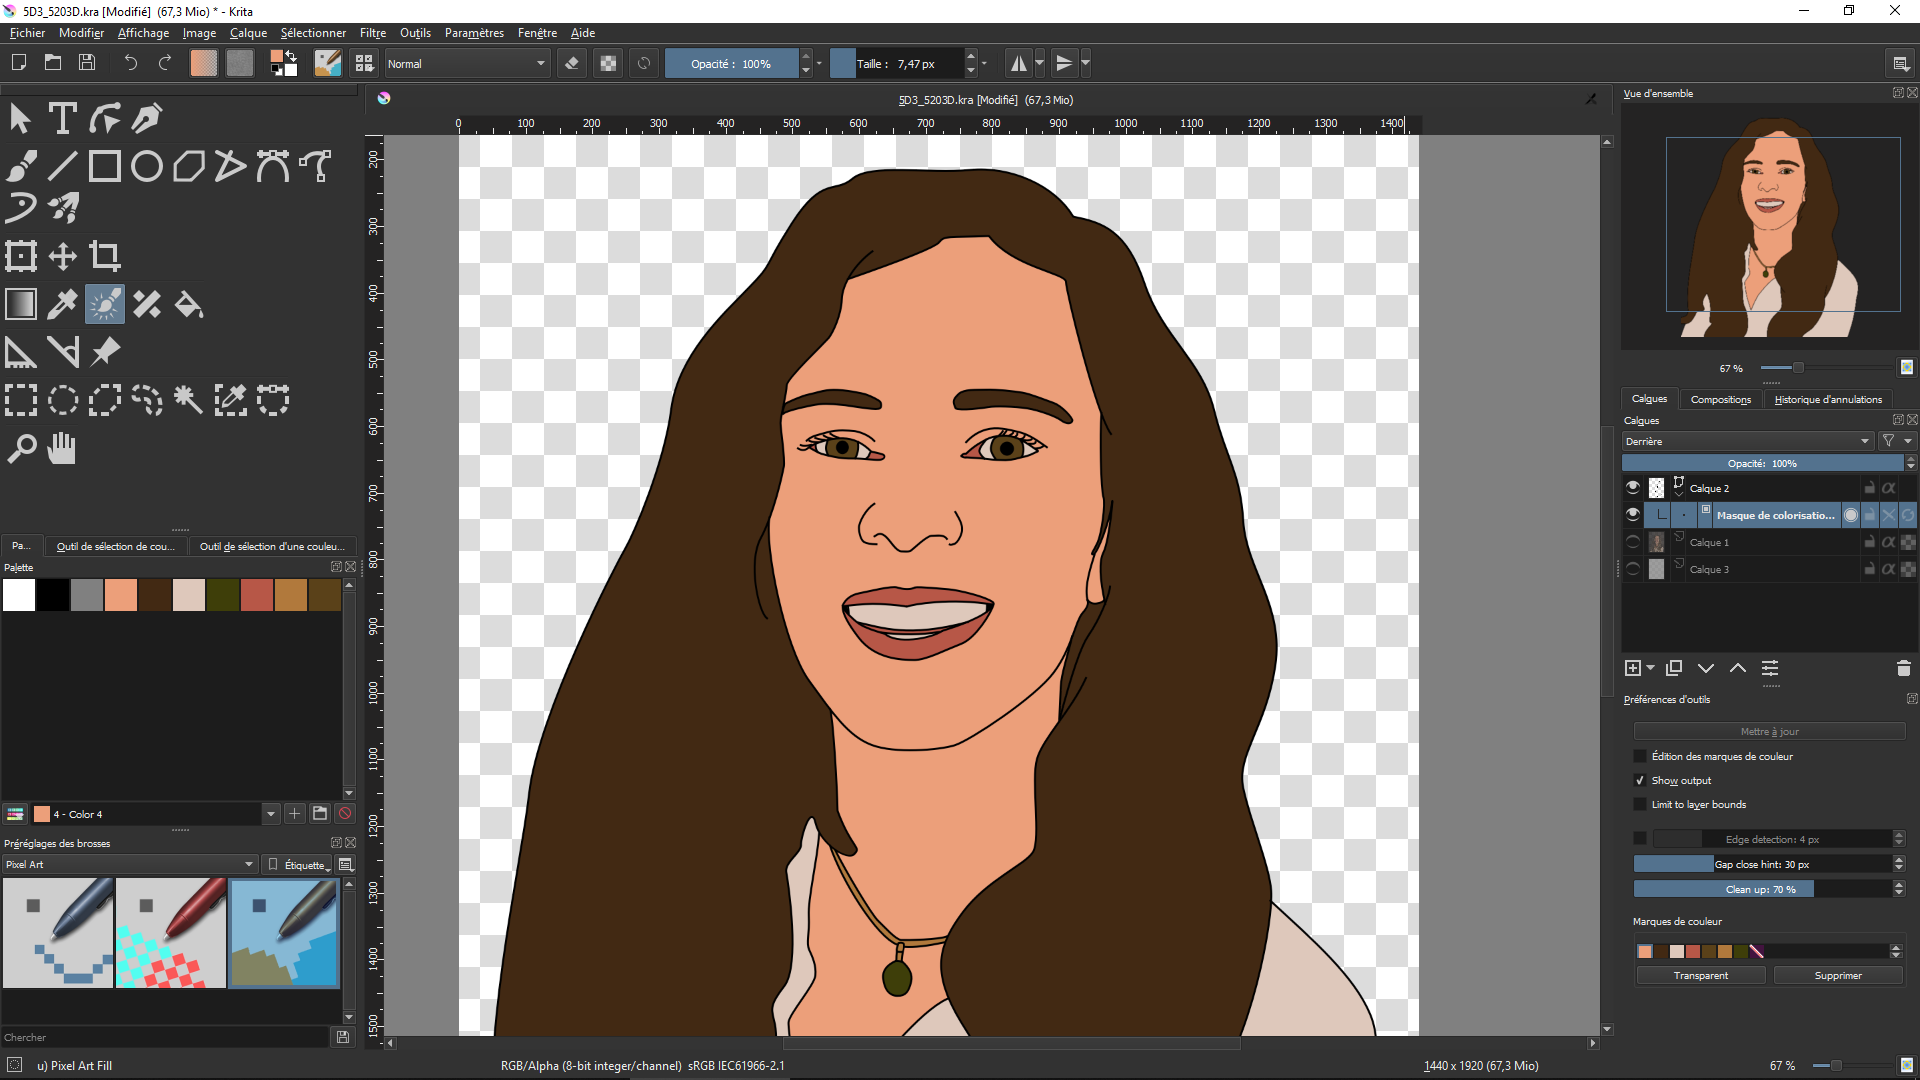This screenshot has height=1080, width=1920.
Task: Select the Multibrush tool
Action: [x=63, y=208]
